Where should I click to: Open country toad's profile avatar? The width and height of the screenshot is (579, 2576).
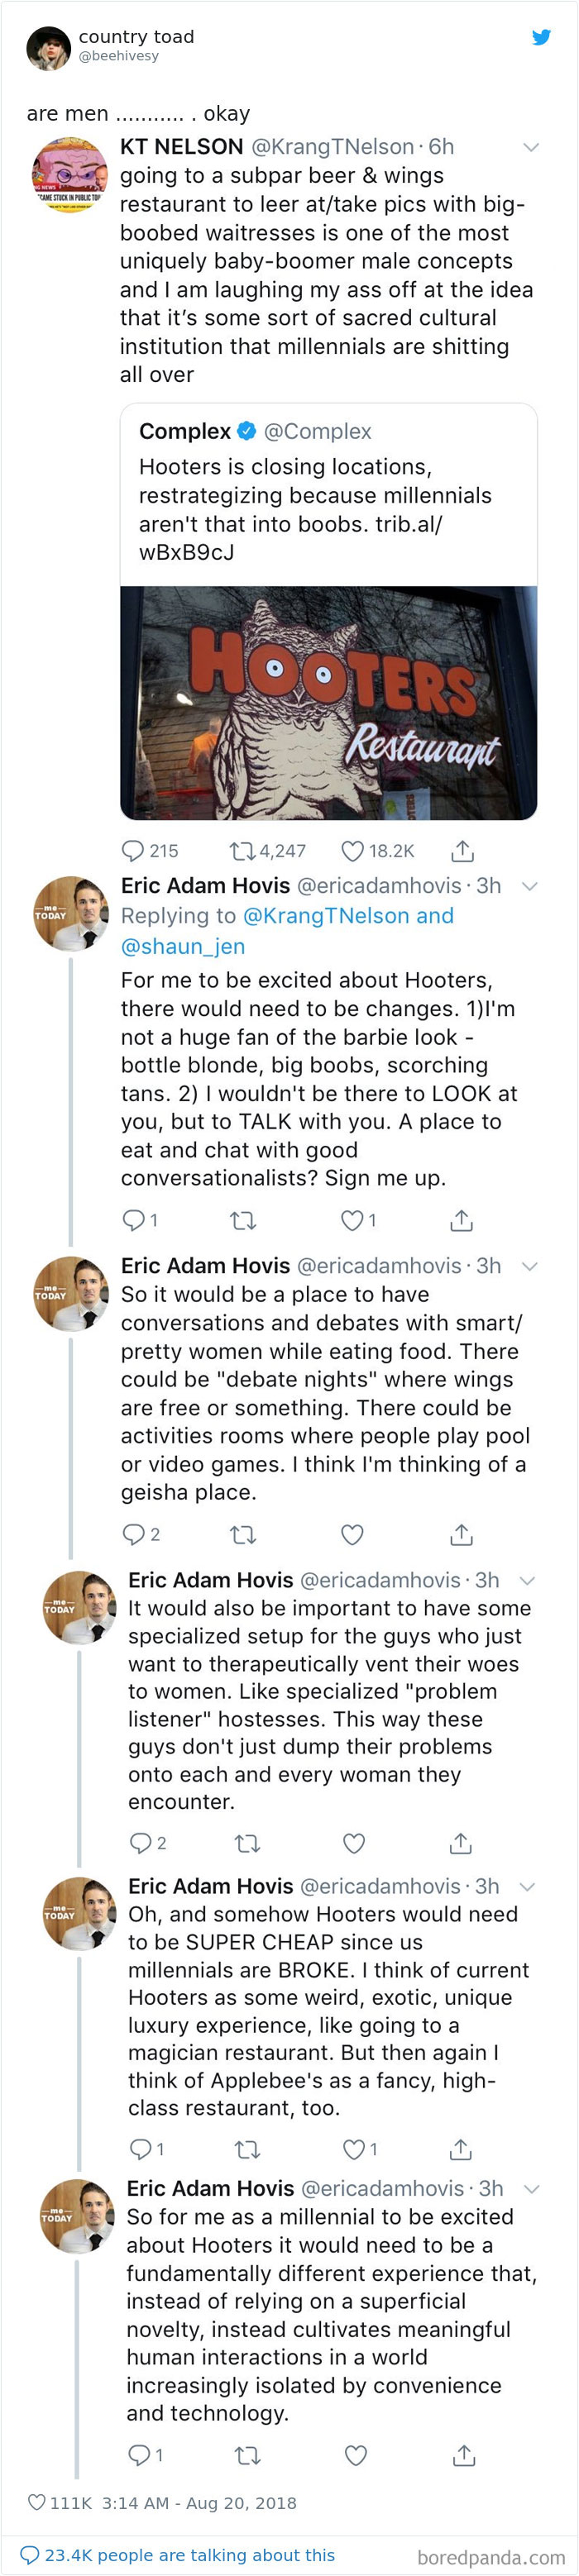point(48,48)
